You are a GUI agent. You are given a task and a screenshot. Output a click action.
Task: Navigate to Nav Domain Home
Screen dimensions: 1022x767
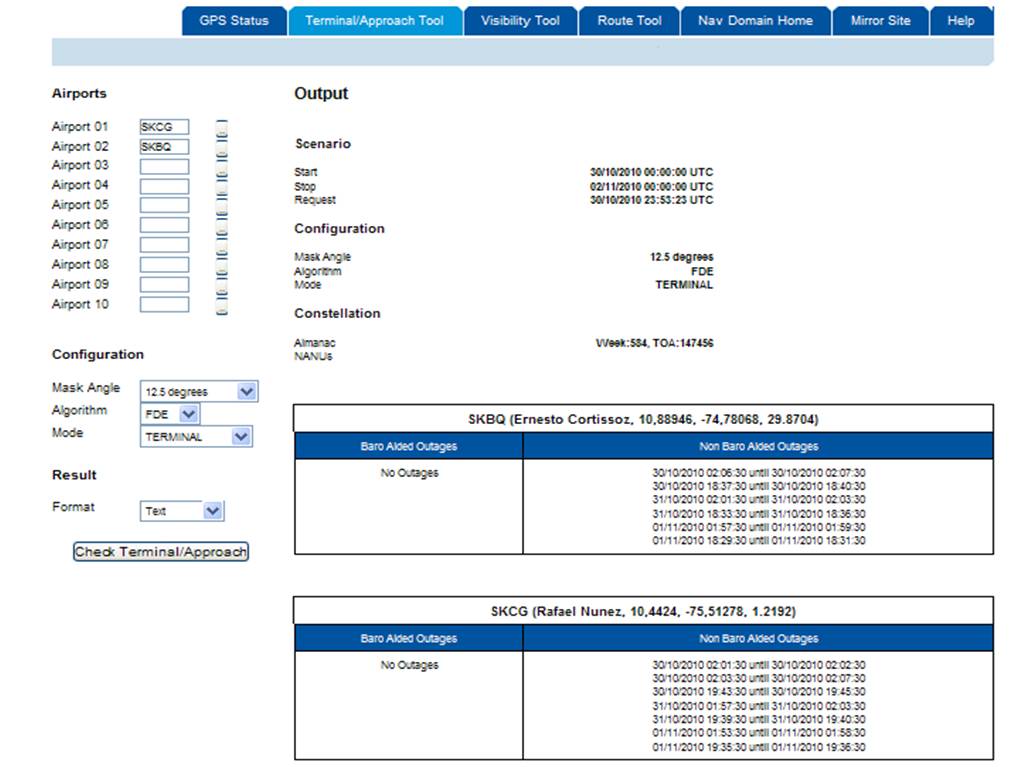755,19
